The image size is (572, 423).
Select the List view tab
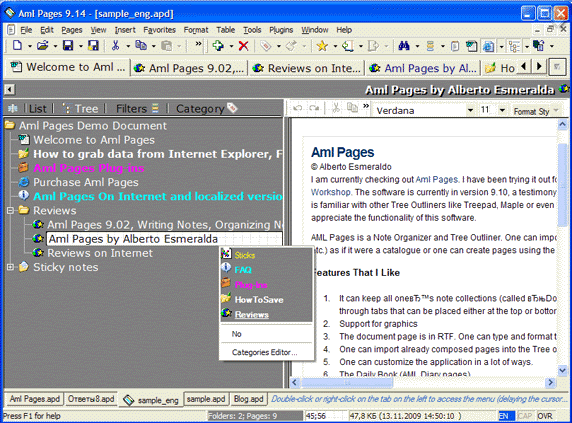pos(38,108)
